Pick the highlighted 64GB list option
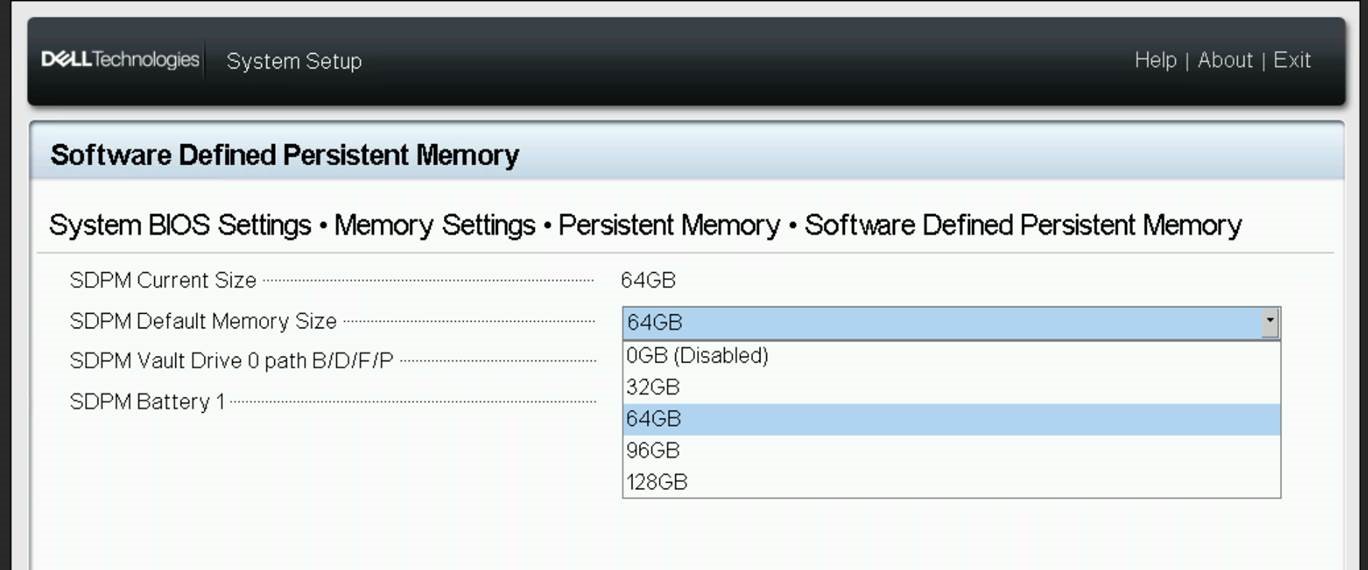This screenshot has height=570, width=1368. pyautogui.click(x=653, y=419)
